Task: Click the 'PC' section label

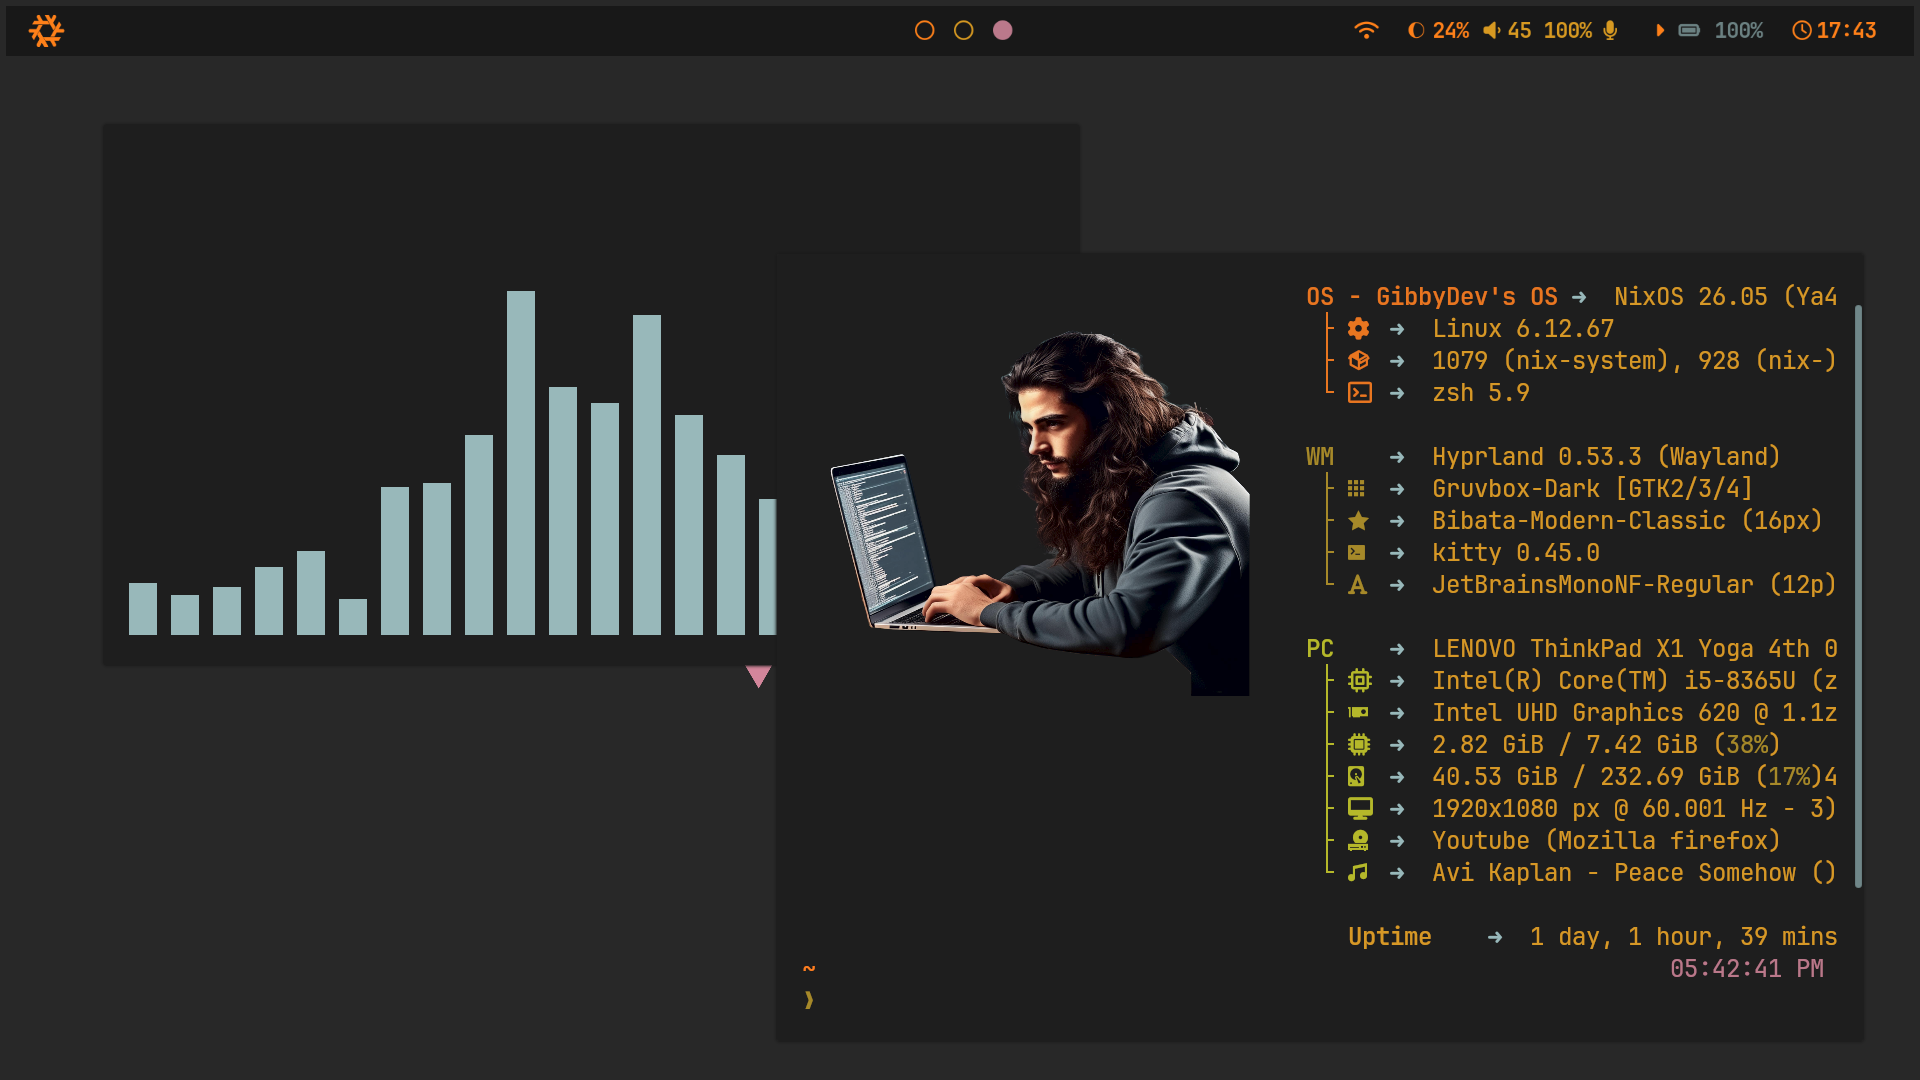Action: pyautogui.click(x=1320, y=649)
